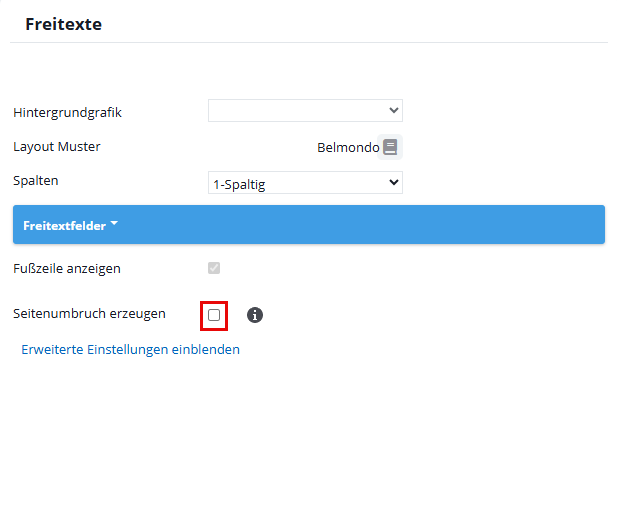Click the Hintergrundgrafik label
Screen dimensions: 617x508
click(x=67, y=112)
